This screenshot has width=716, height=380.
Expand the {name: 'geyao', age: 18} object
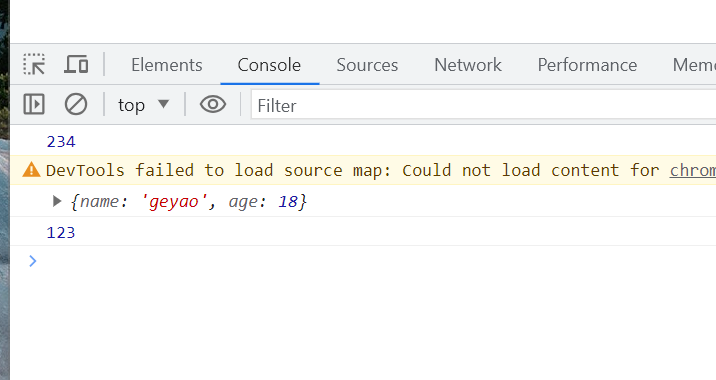tap(57, 201)
